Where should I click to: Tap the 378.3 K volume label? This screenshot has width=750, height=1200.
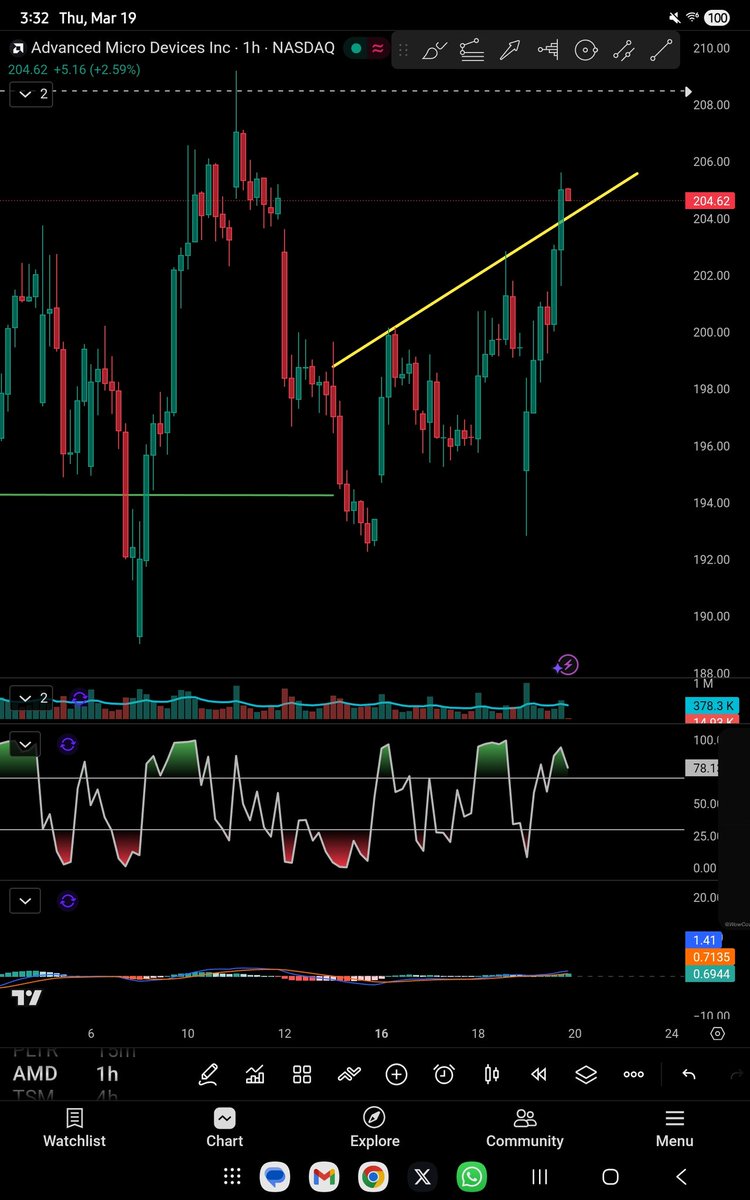(x=712, y=706)
